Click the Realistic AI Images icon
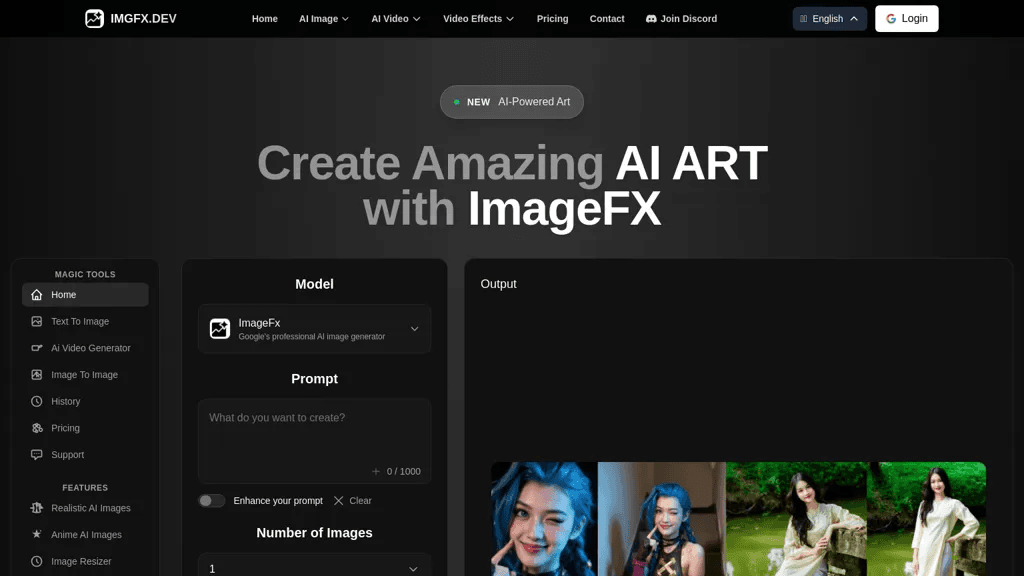The width and height of the screenshot is (1024, 576). (37, 508)
